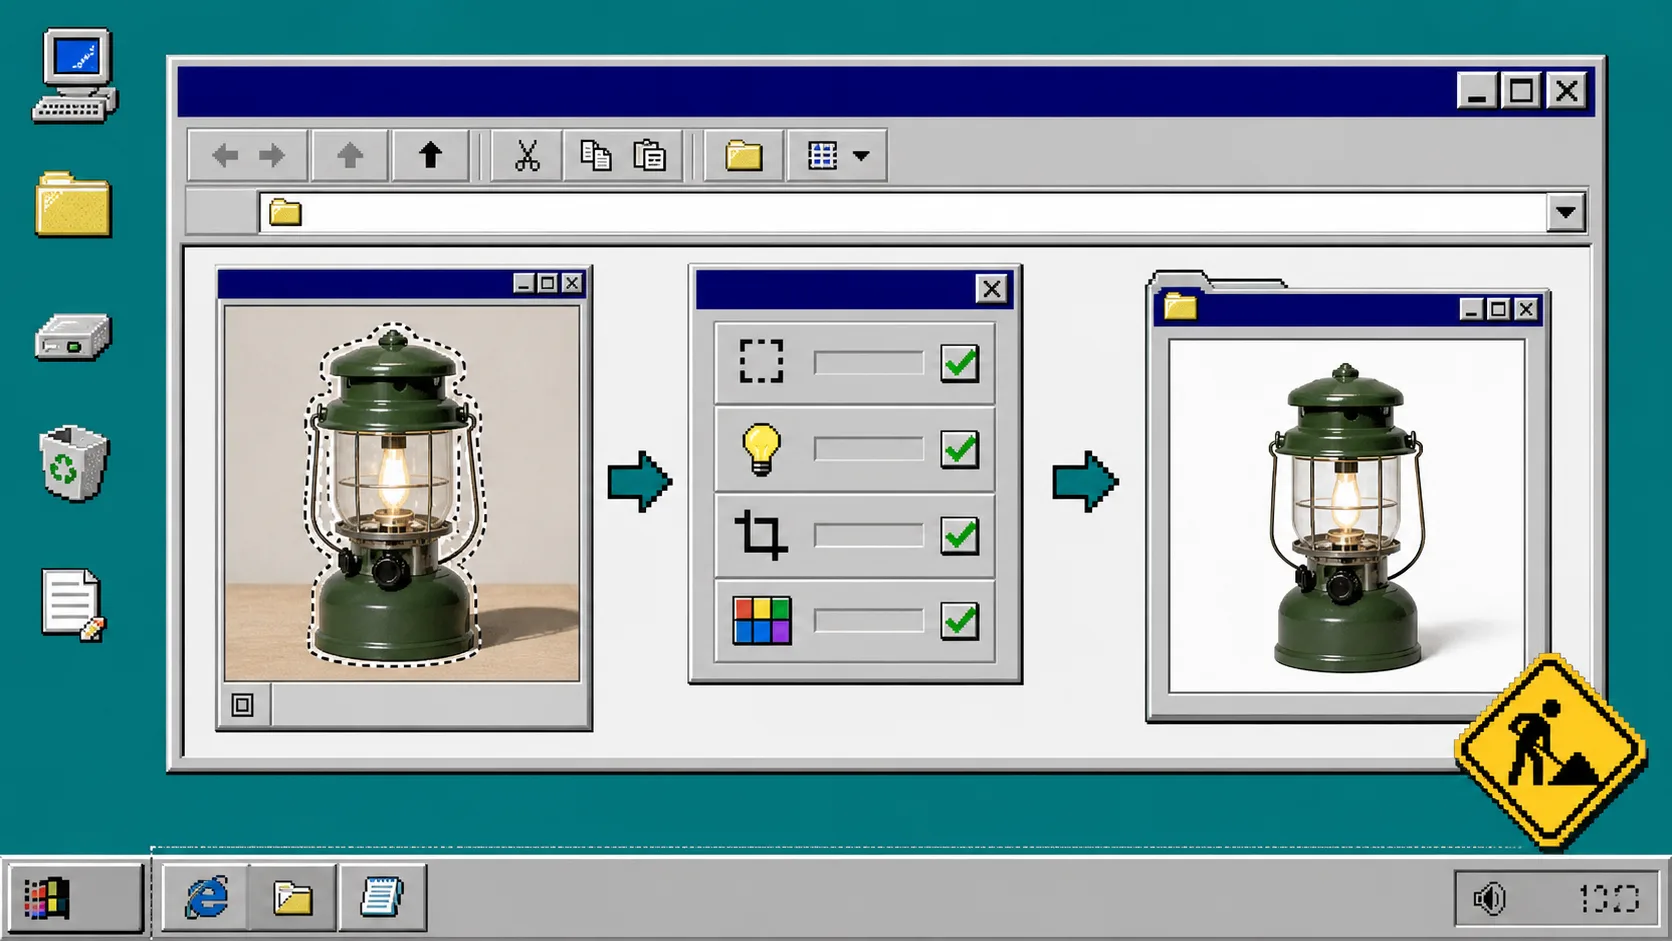1672x941 pixels.
Task: Maximize the left lantern photo window
Action: pos(548,283)
